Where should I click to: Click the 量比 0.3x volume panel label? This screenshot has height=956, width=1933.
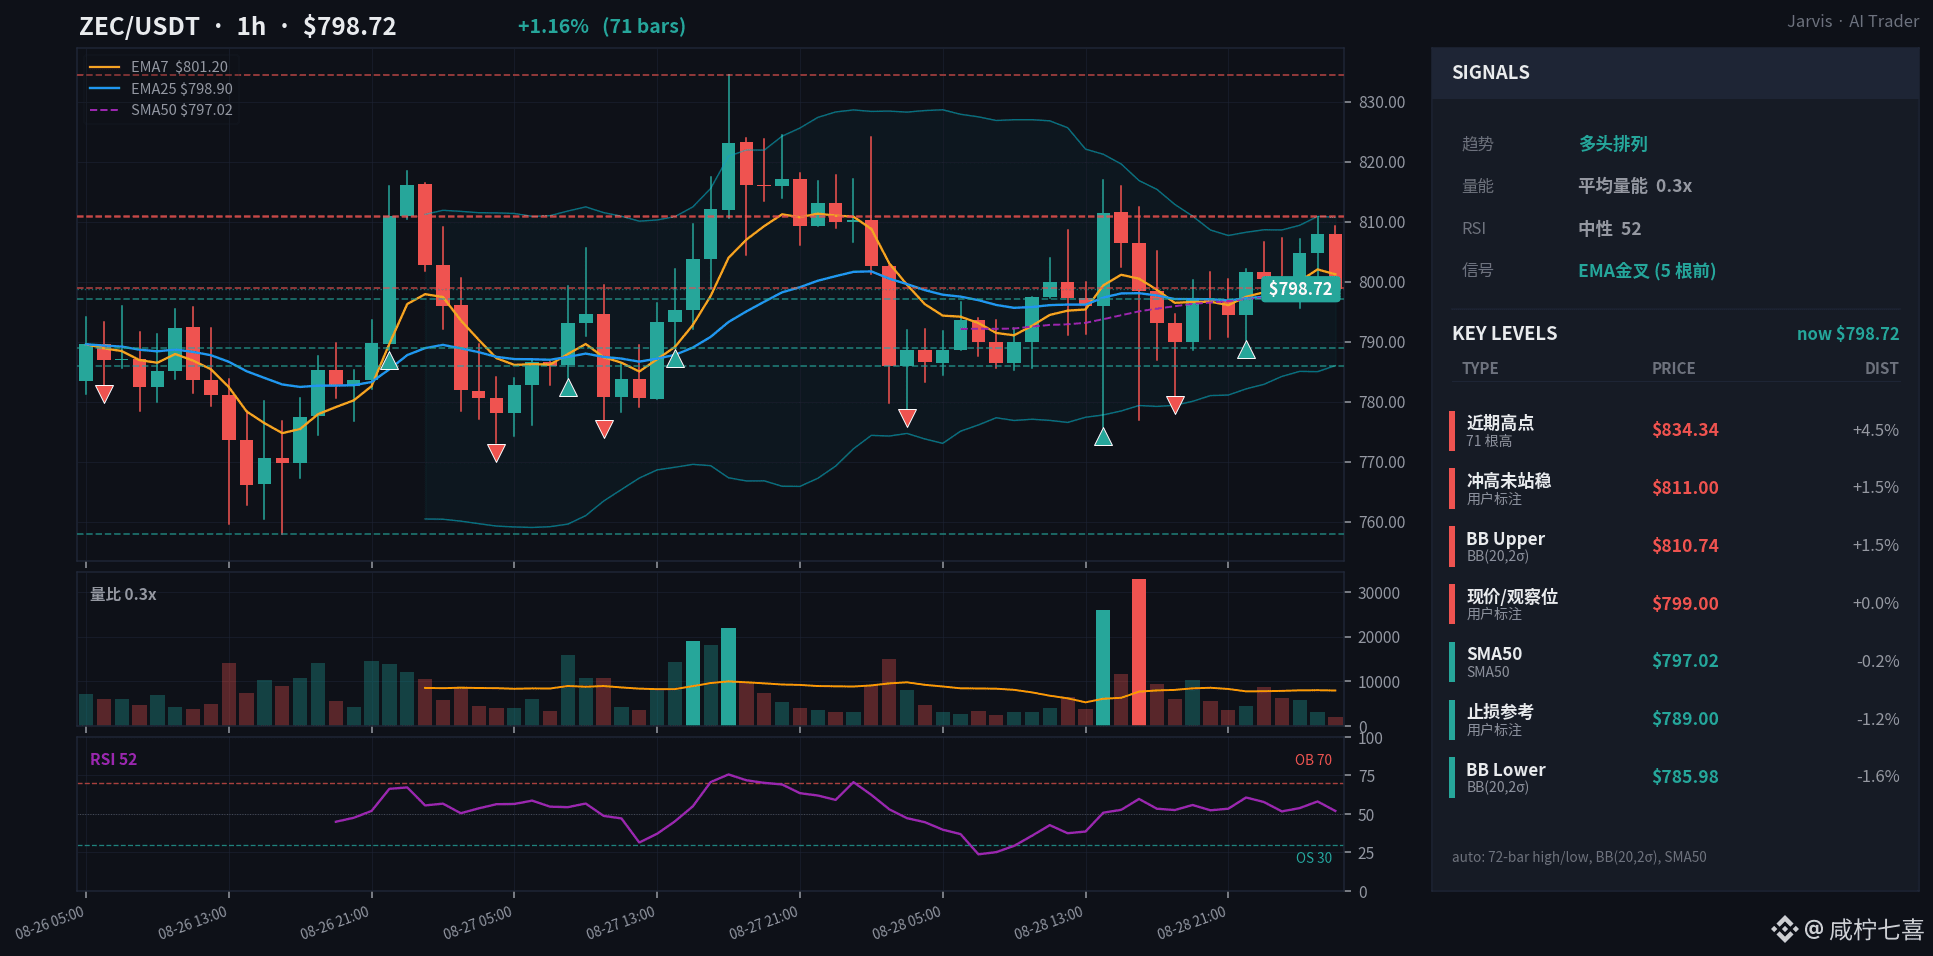click(x=123, y=595)
